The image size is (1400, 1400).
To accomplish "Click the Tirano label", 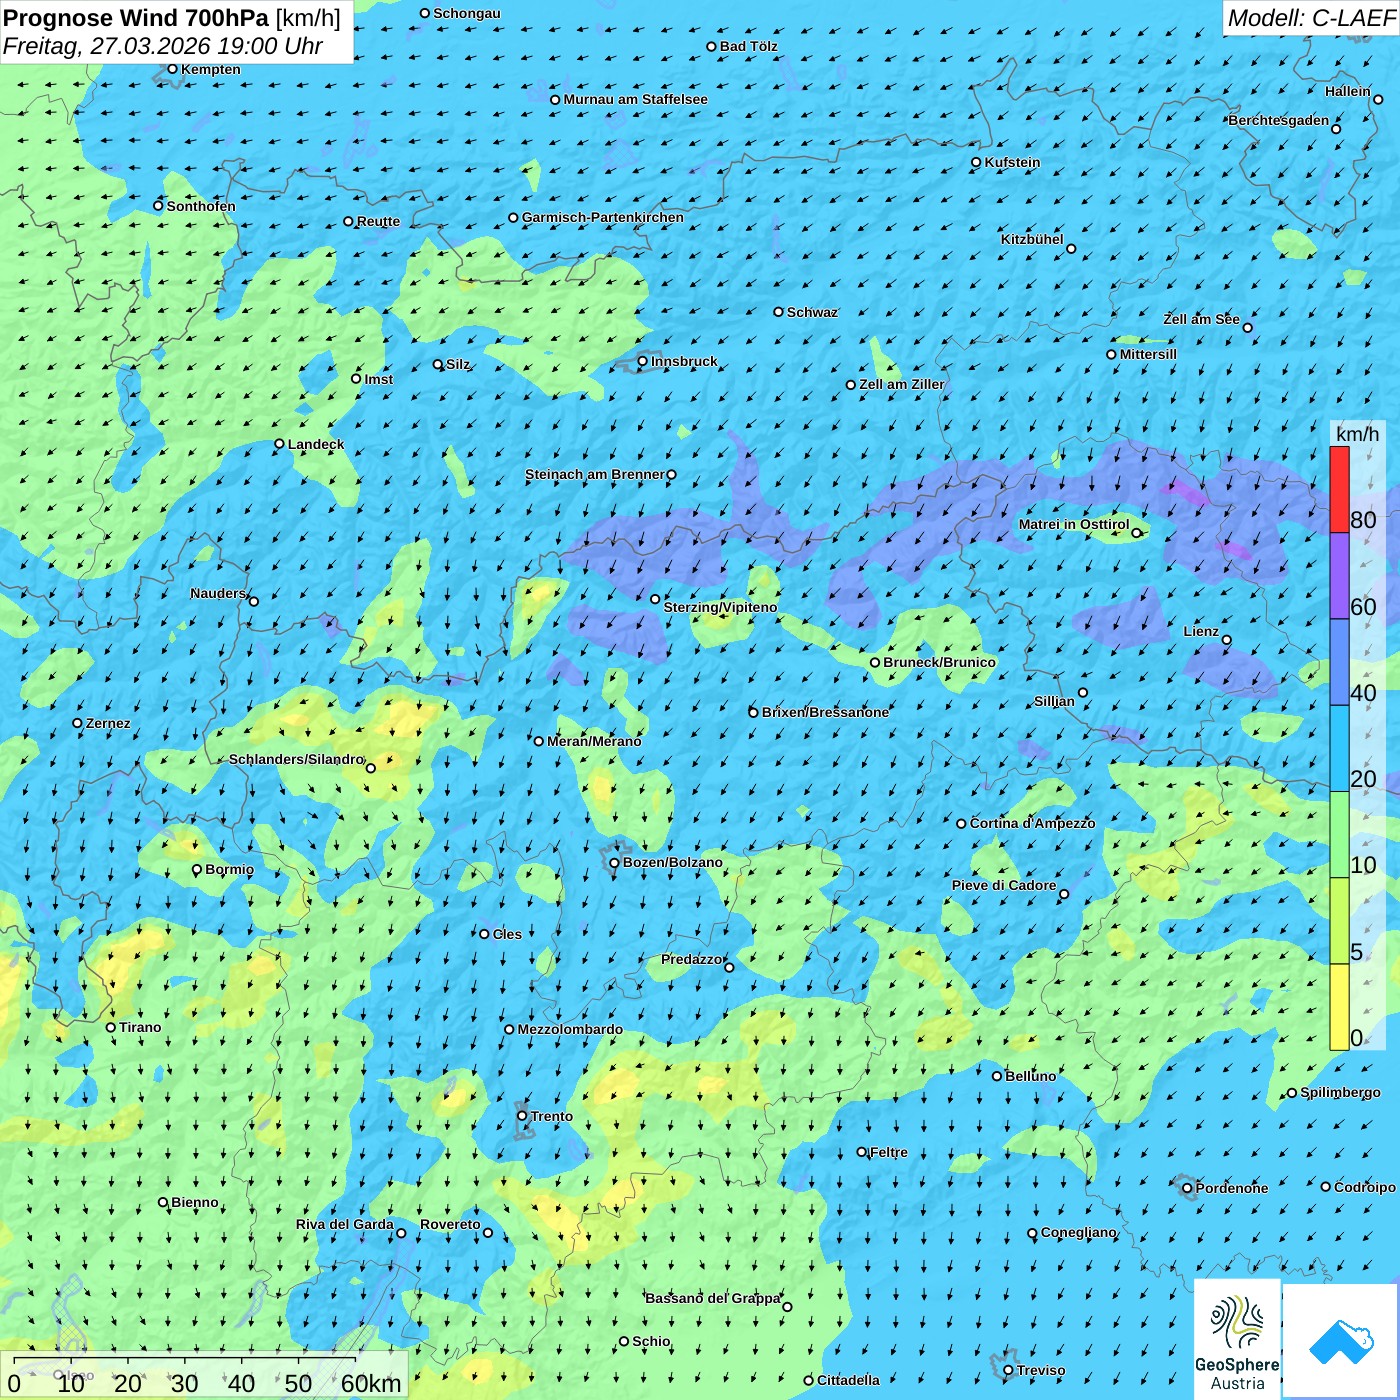I will point(140,1027).
